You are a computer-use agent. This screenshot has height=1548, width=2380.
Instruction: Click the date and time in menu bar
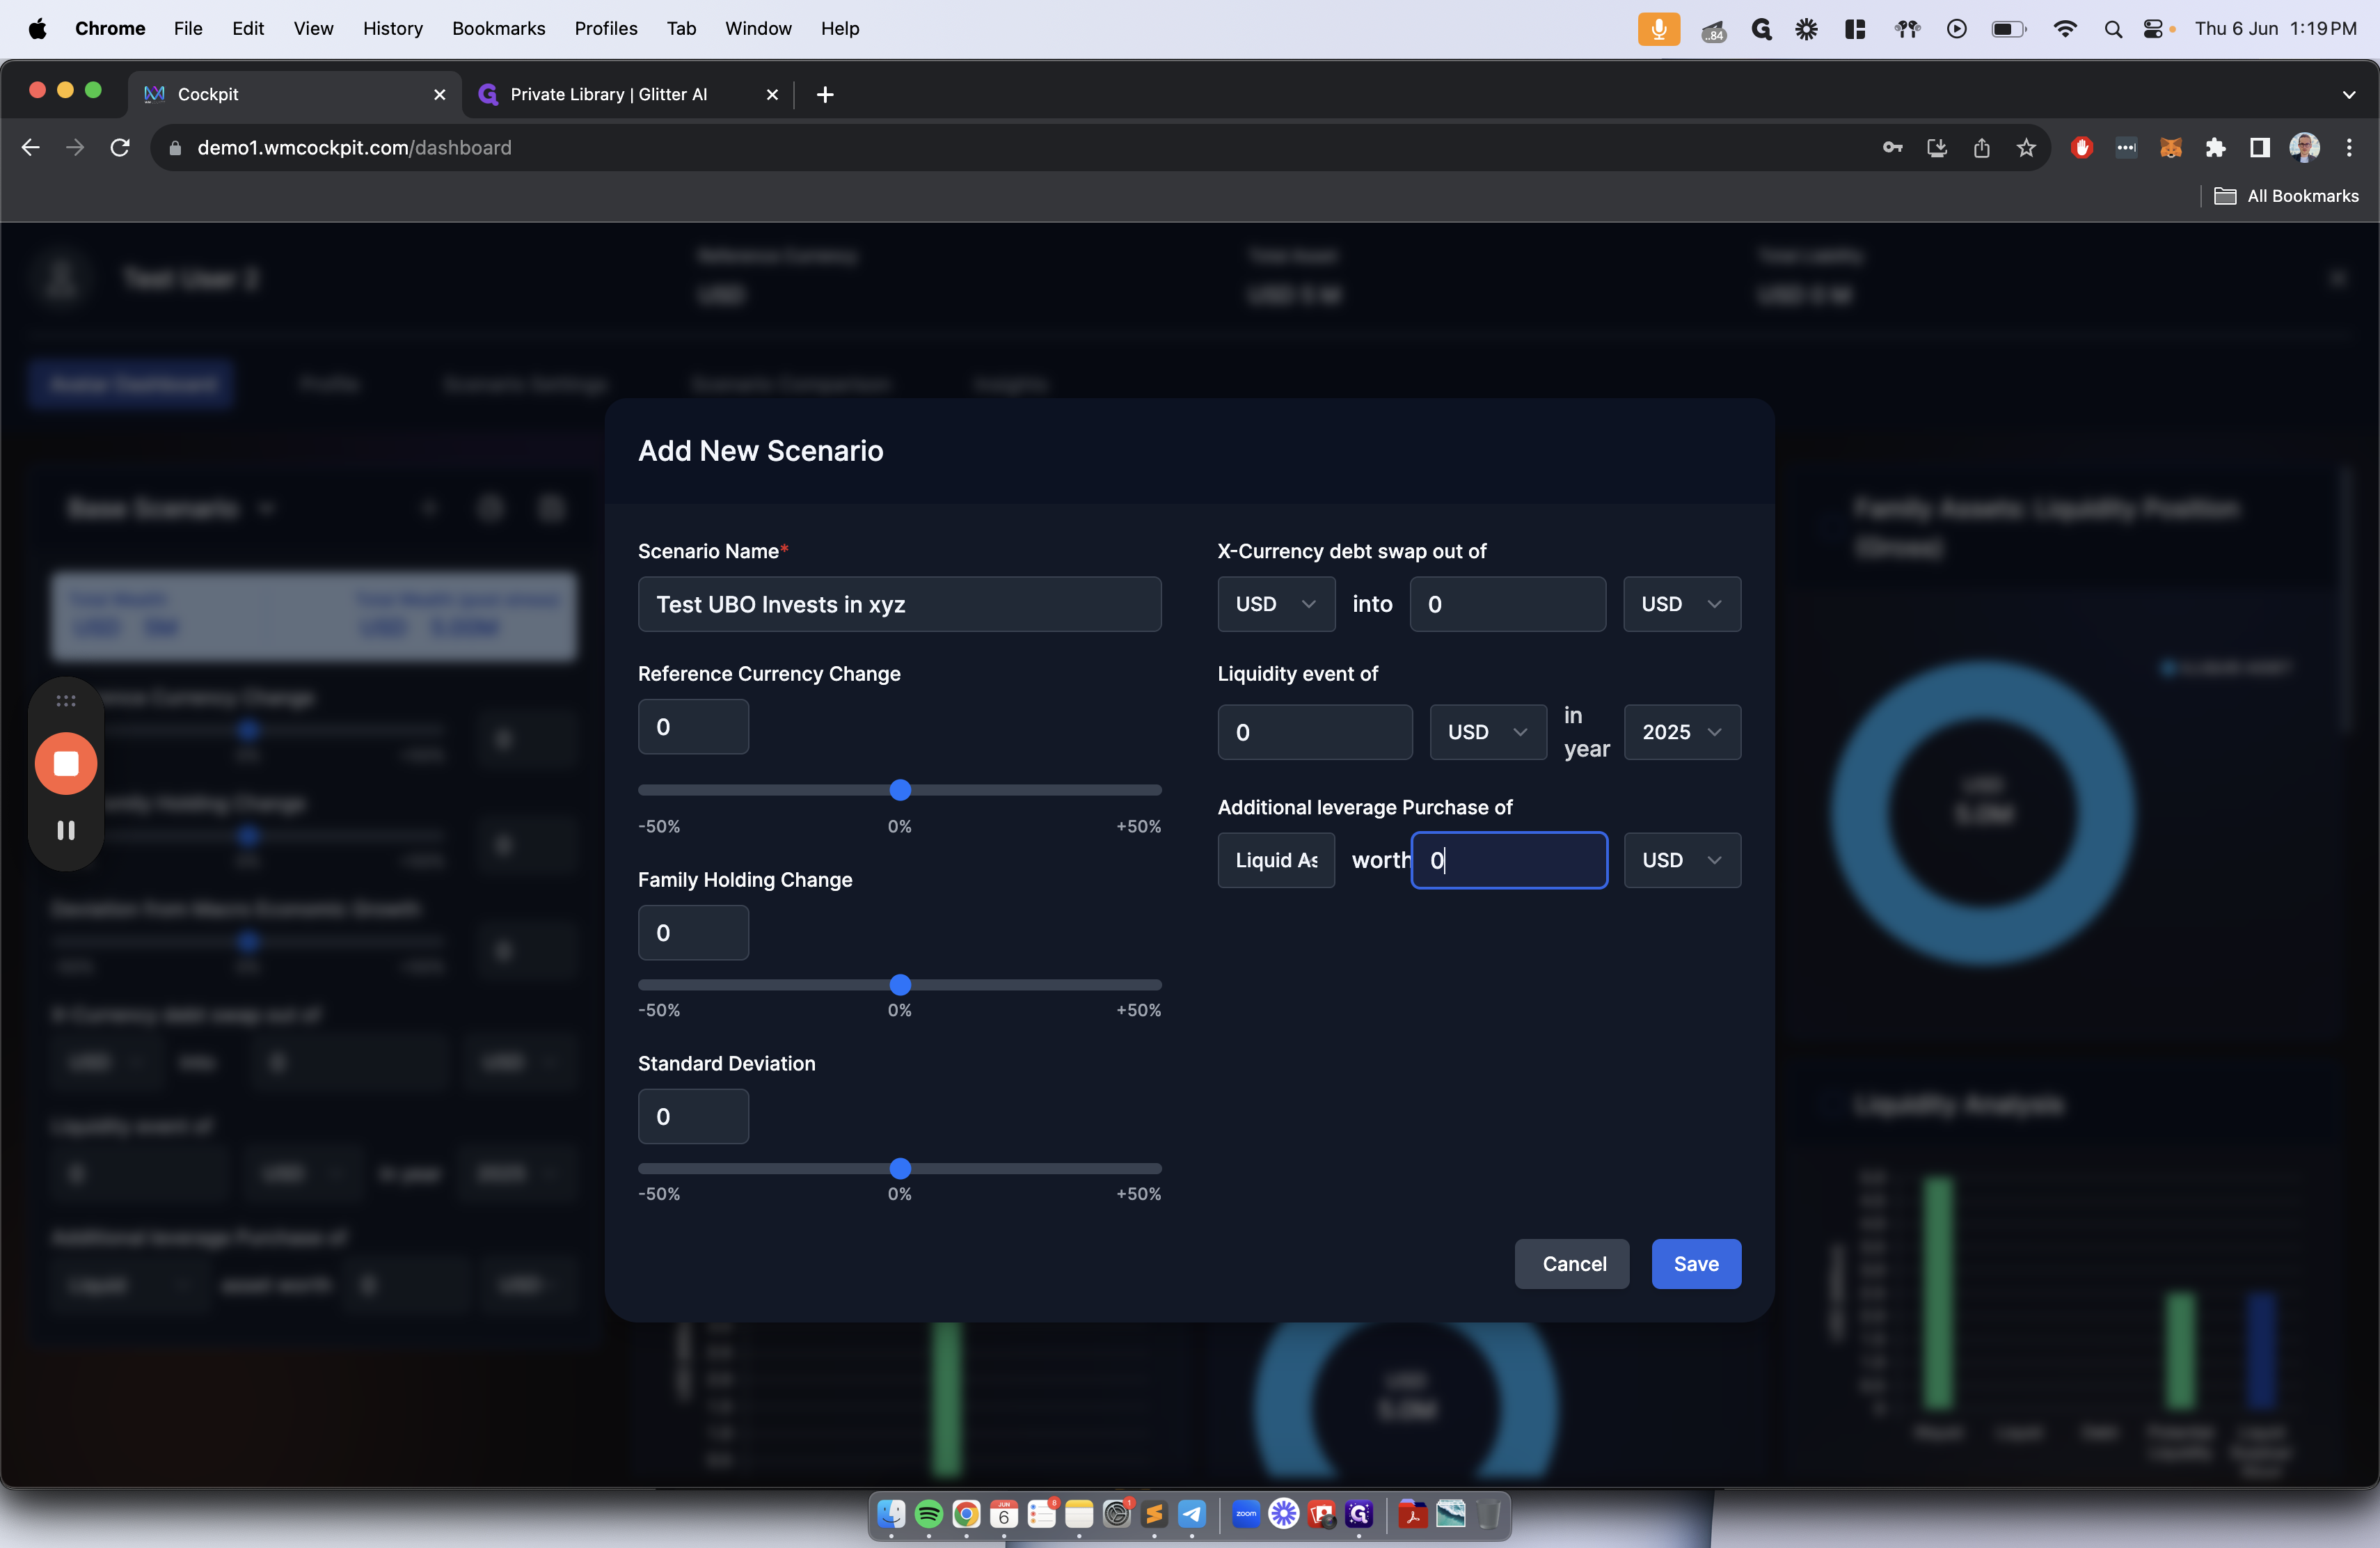coord(2275,29)
